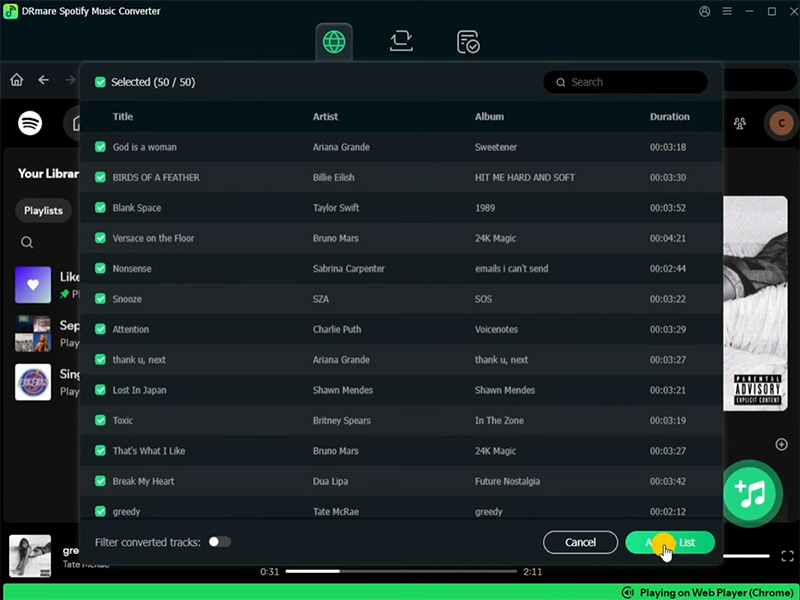Open the second playlist collage thumbnail
800x600 pixels.
click(x=33, y=333)
